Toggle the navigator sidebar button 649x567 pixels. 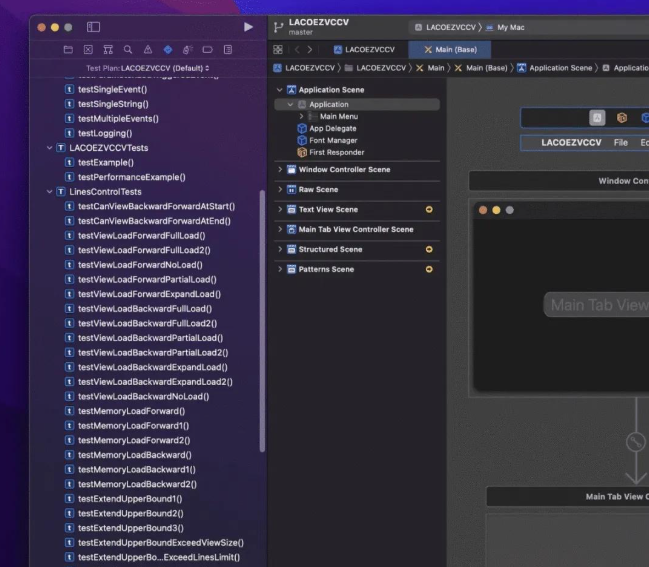[x=93, y=27]
